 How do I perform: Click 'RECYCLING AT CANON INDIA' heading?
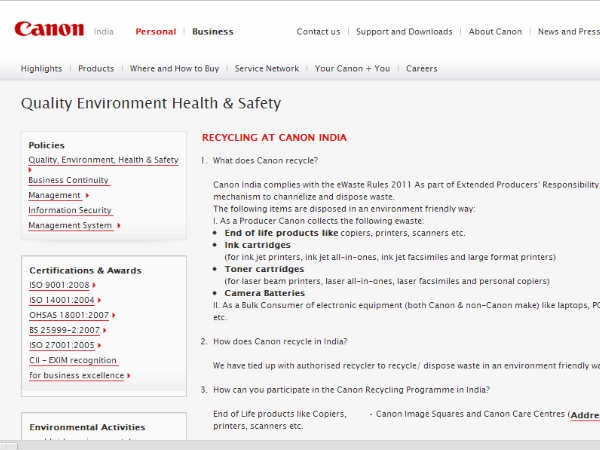[x=274, y=138]
